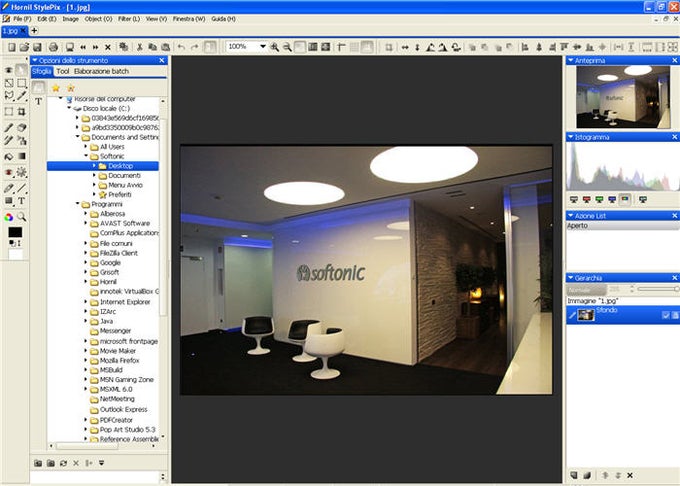680x486 pixels.
Task: Switch to the Tool tab
Action: coord(62,71)
